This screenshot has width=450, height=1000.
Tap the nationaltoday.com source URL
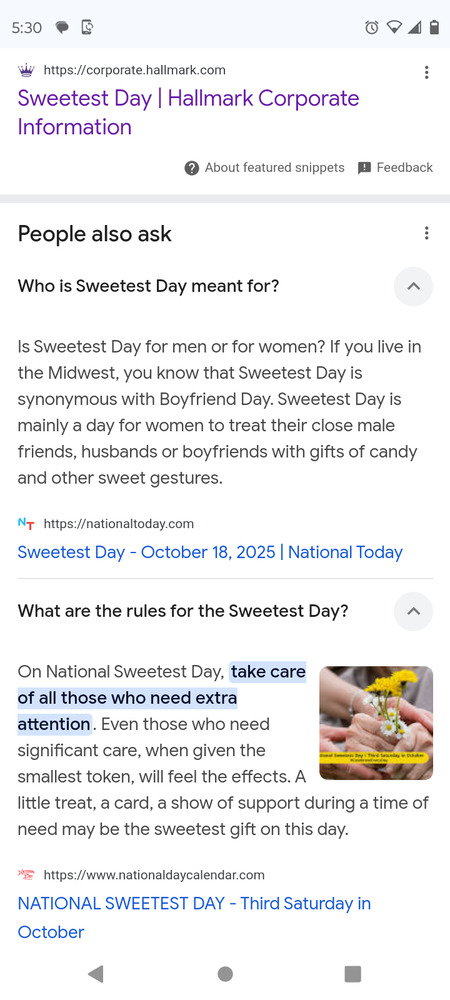click(119, 524)
